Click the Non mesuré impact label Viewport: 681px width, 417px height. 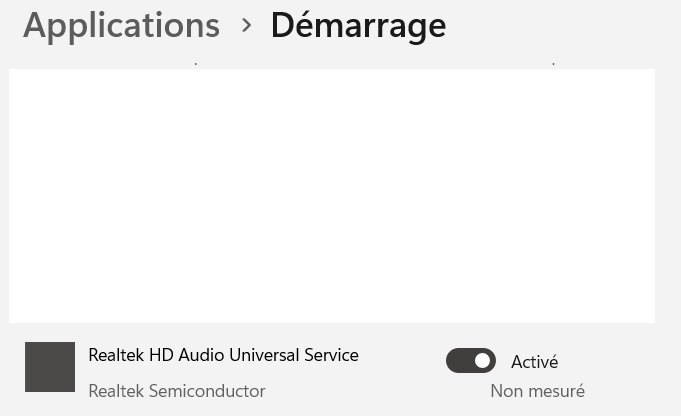click(537, 391)
